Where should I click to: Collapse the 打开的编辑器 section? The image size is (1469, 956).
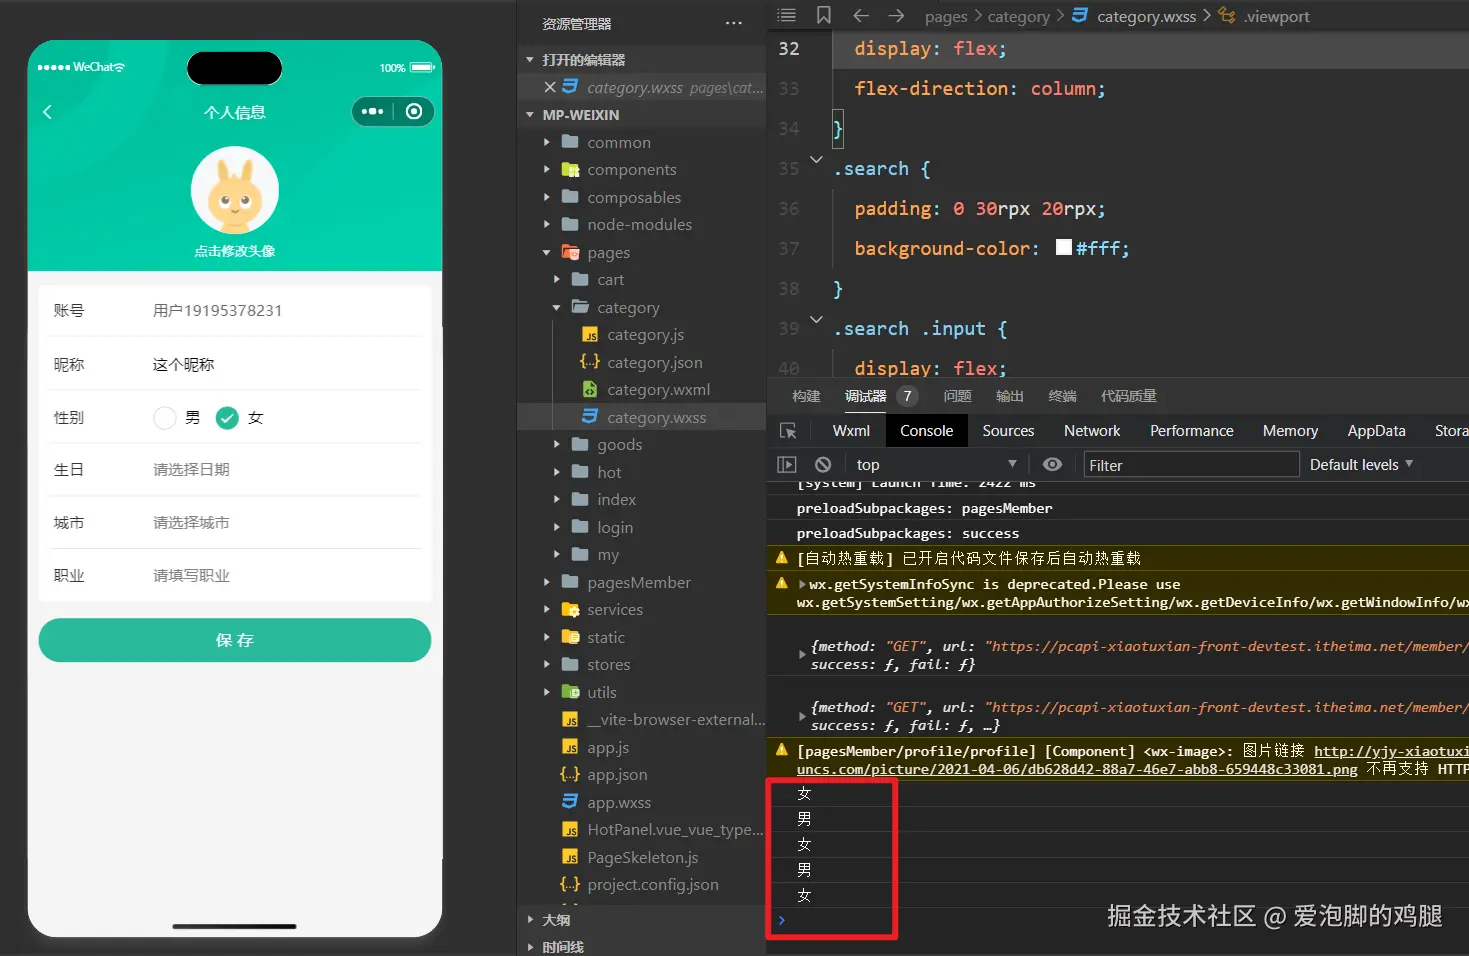[x=530, y=60]
